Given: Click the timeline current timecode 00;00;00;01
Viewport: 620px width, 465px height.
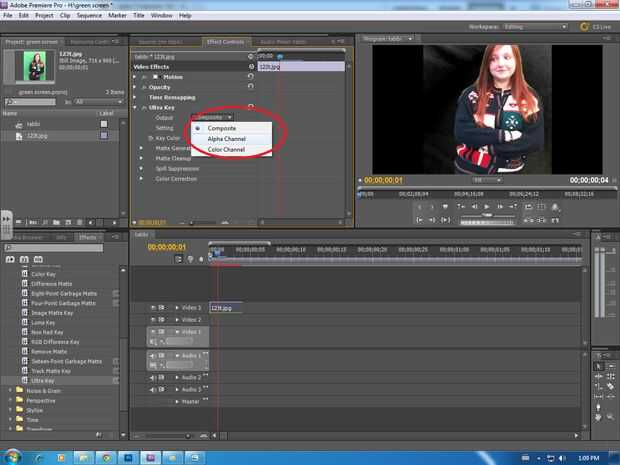Looking at the screenshot, I should point(166,247).
